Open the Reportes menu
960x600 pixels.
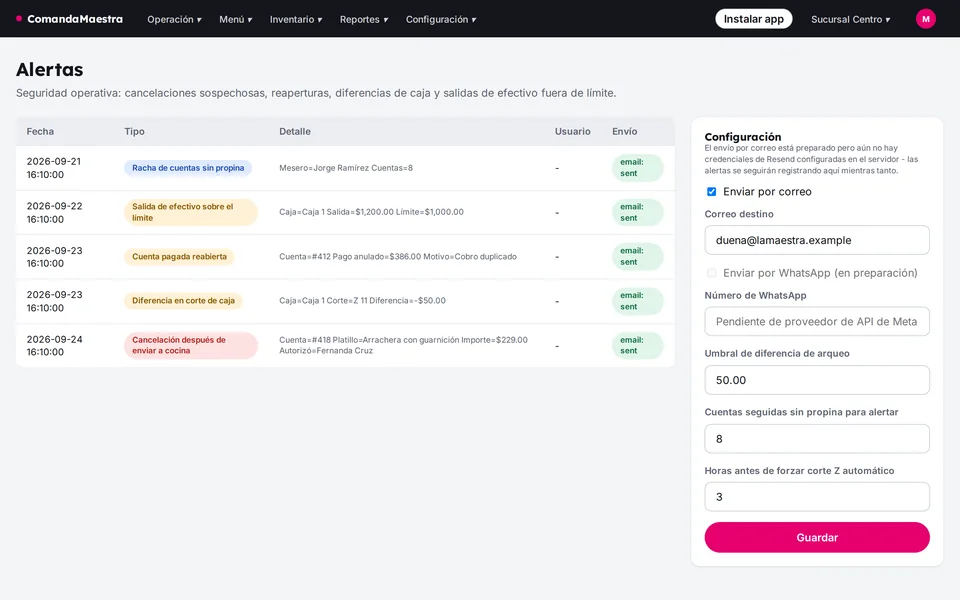click(x=364, y=20)
